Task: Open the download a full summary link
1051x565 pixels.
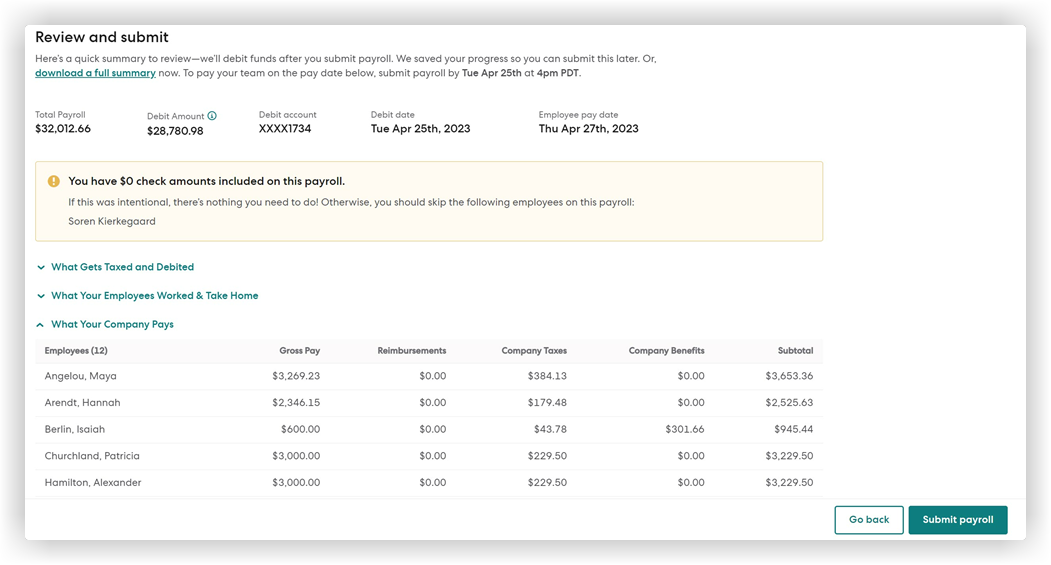Action: coord(95,73)
